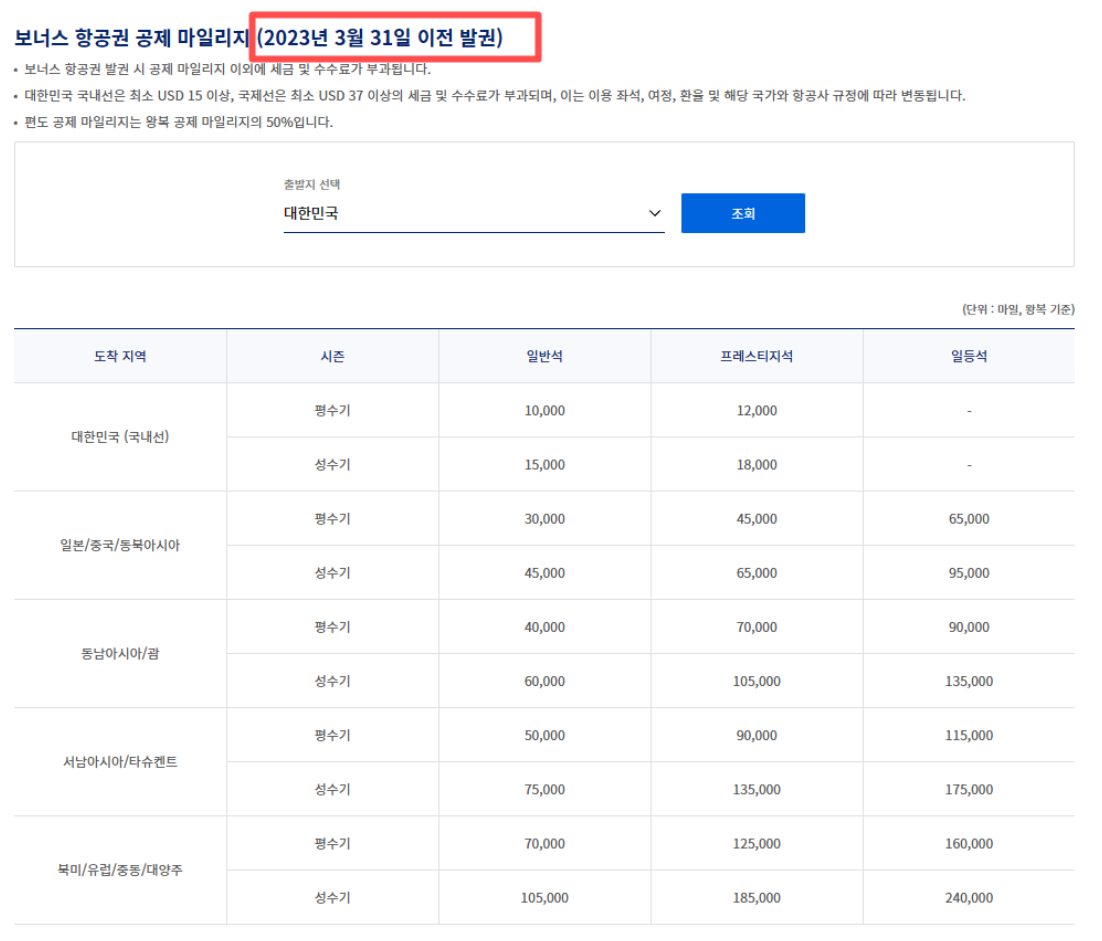Viewport: 1102px width, 941px height.
Task: Click the 평수기 season cell for 국내선
Action: click(332, 410)
